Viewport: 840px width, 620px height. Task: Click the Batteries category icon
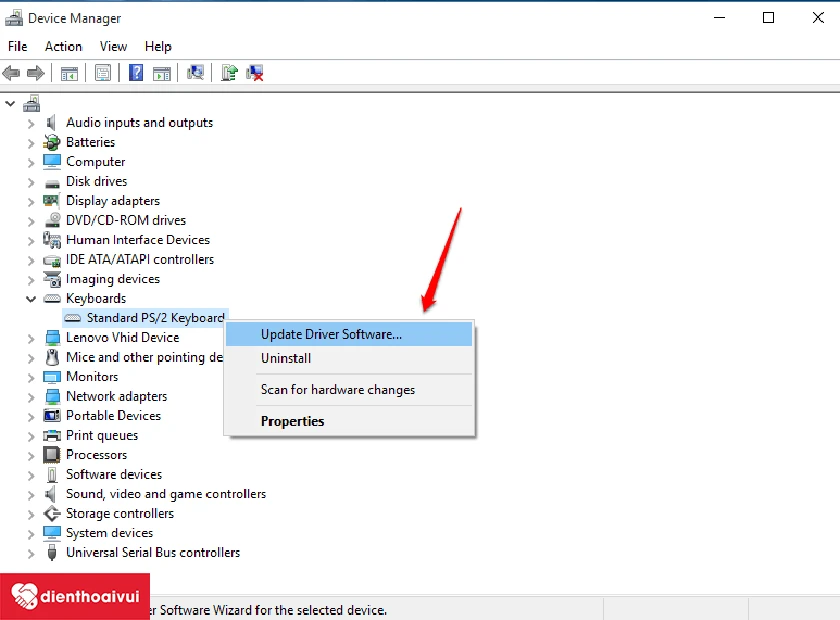pos(52,143)
